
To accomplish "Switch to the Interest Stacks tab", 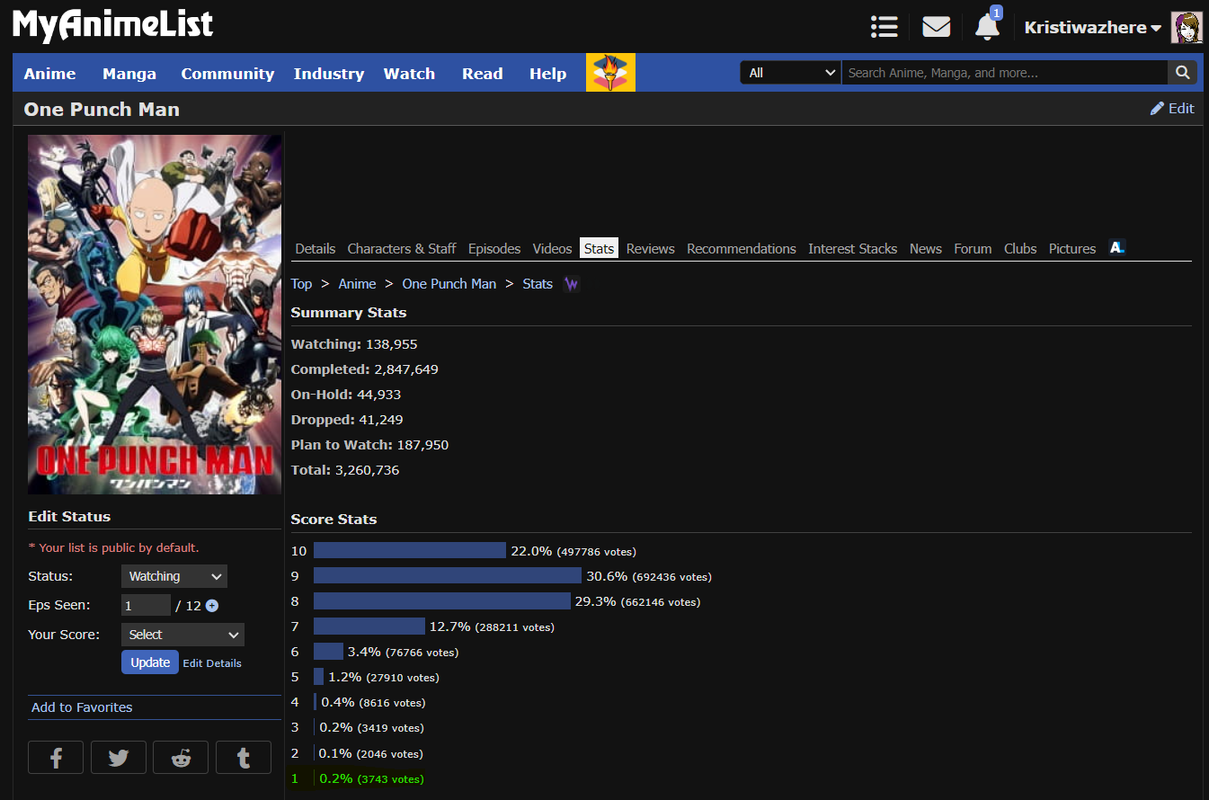I will 853,248.
